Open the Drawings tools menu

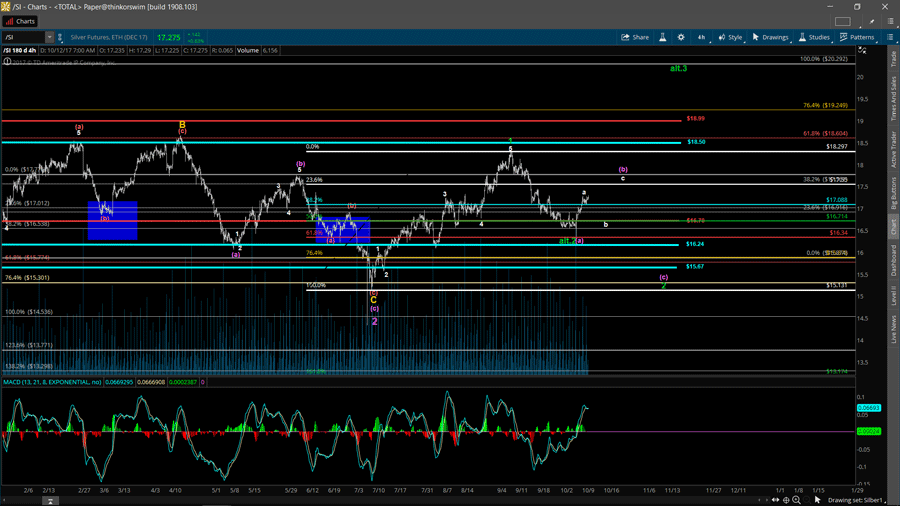771,37
